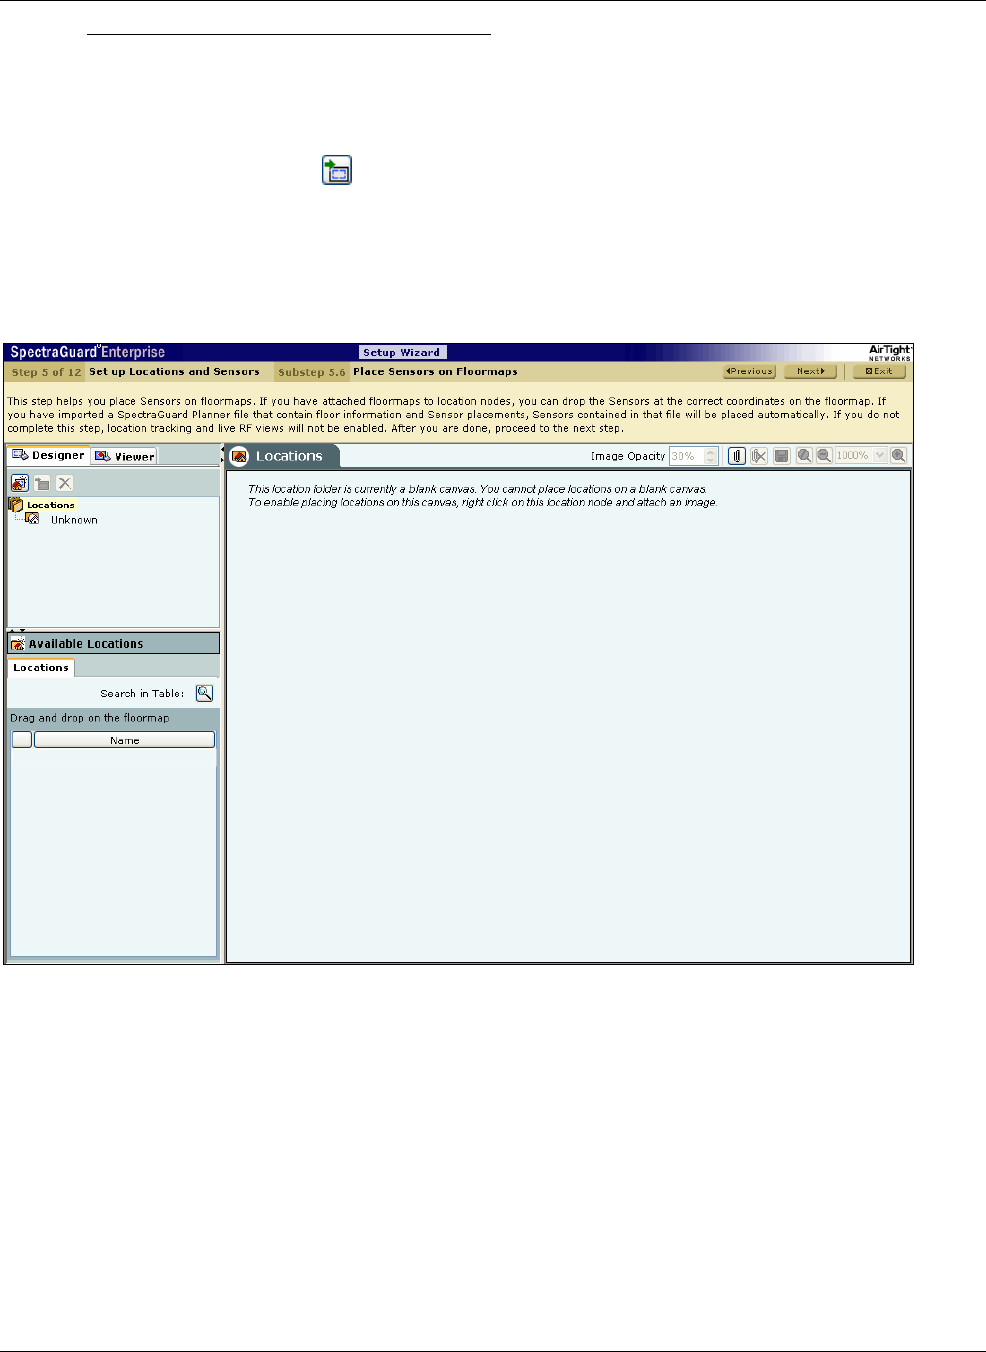
Task: Click the Available Locations panel header
Action: coord(113,643)
